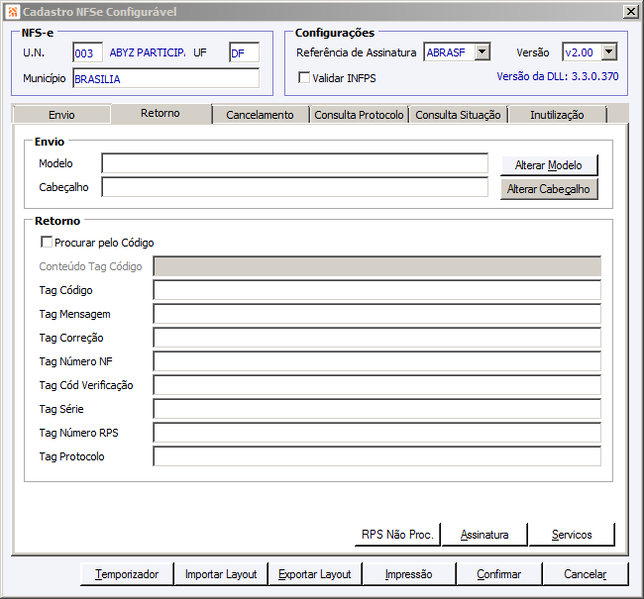Confirm settings with Confirmar button
This screenshot has width=644, height=599.
[x=499, y=574]
